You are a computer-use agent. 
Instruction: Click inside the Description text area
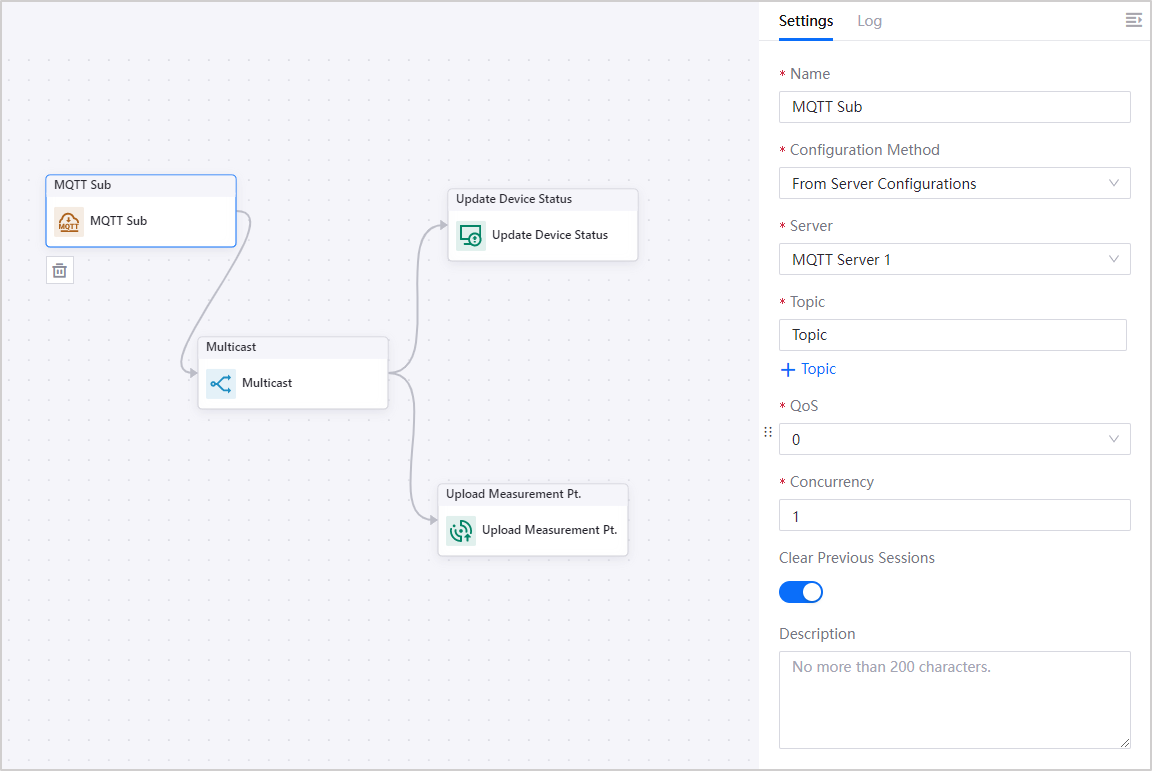954,699
